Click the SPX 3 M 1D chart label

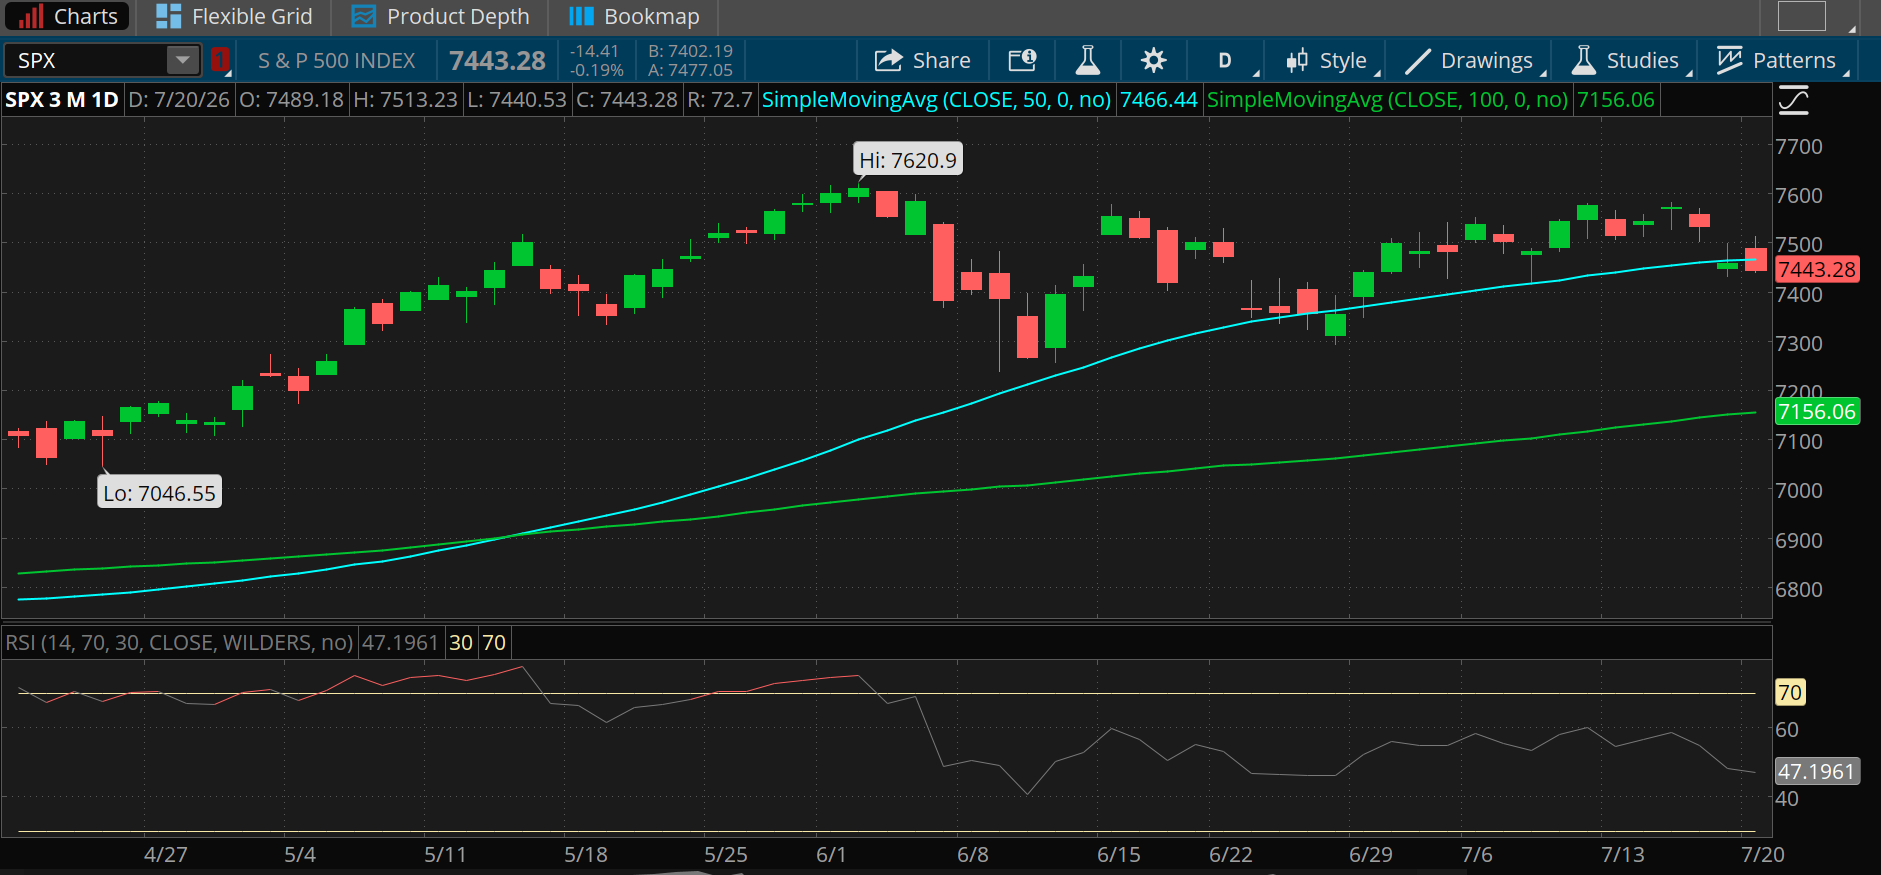tap(62, 100)
